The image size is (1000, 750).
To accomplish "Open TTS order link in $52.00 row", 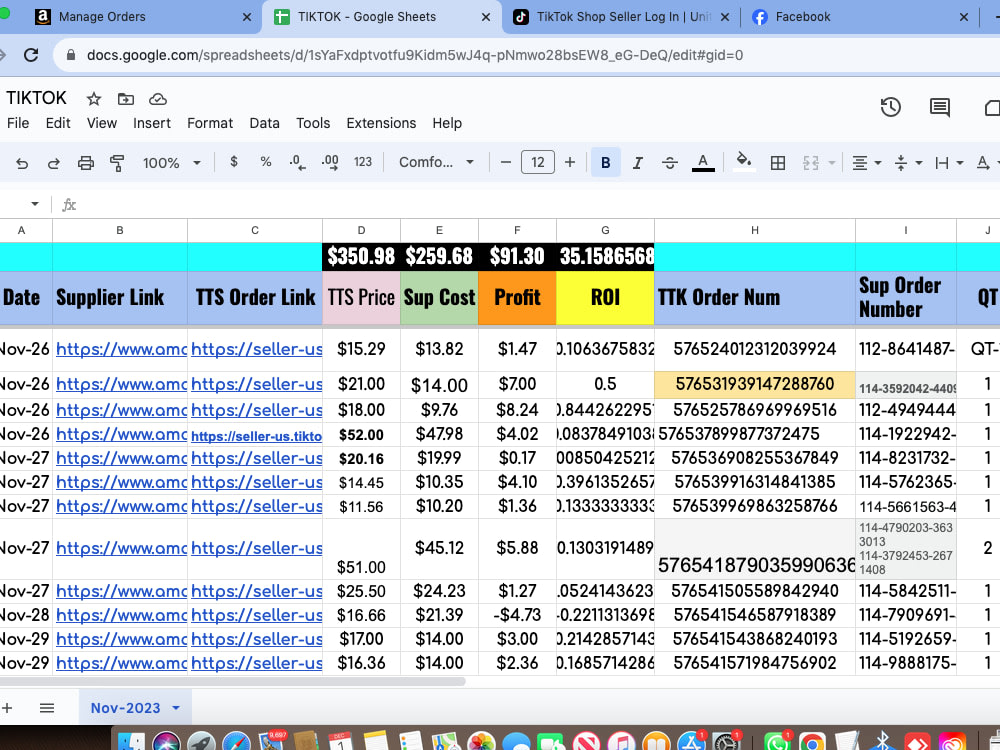I will tap(256, 436).
